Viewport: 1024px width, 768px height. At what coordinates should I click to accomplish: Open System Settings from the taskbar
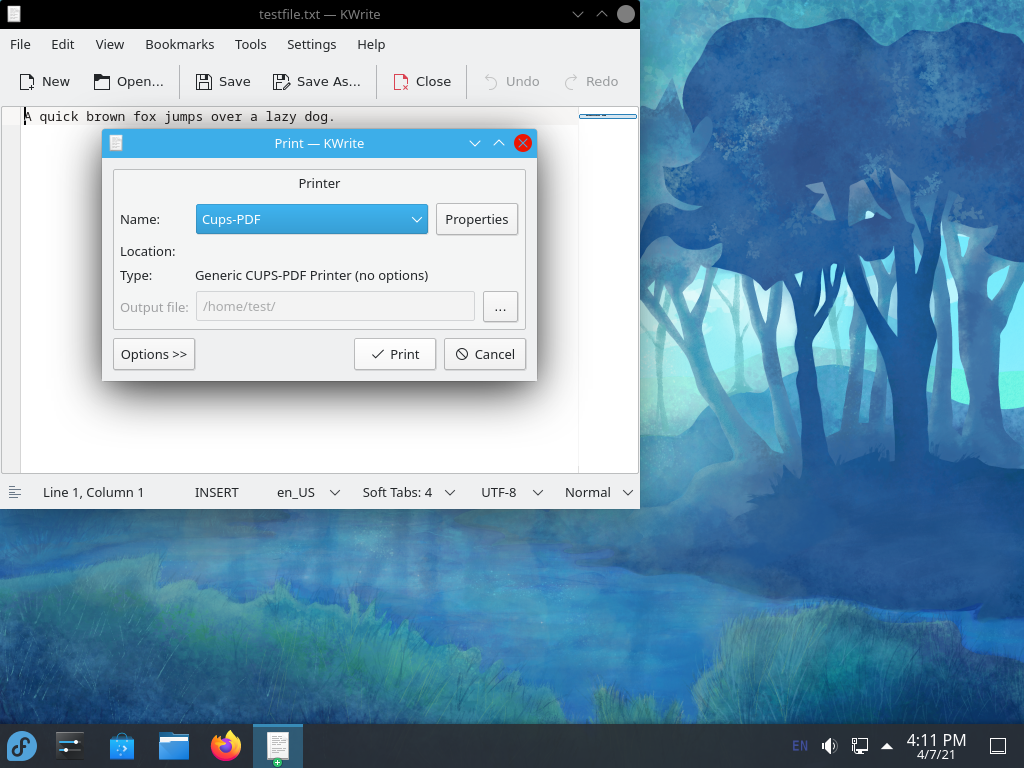pos(69,746)
